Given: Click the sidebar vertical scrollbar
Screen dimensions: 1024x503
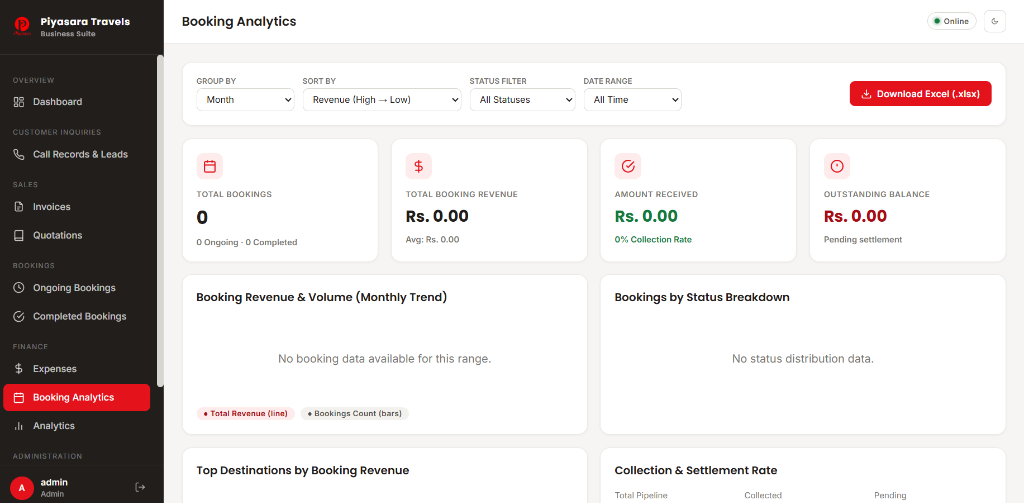Looking at the screenshot, I should point(160,221).
